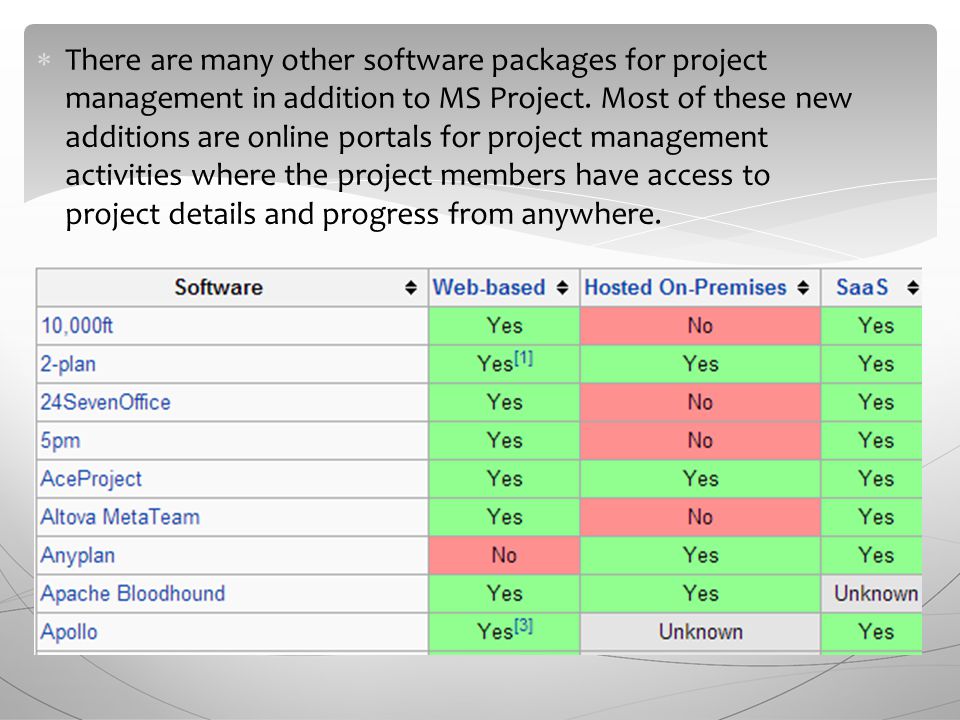This screenshot has width=960, height=720.
Task: Select 2-plan's Hosted On-Premises 'Yes' cell
Action: [700, 364]
